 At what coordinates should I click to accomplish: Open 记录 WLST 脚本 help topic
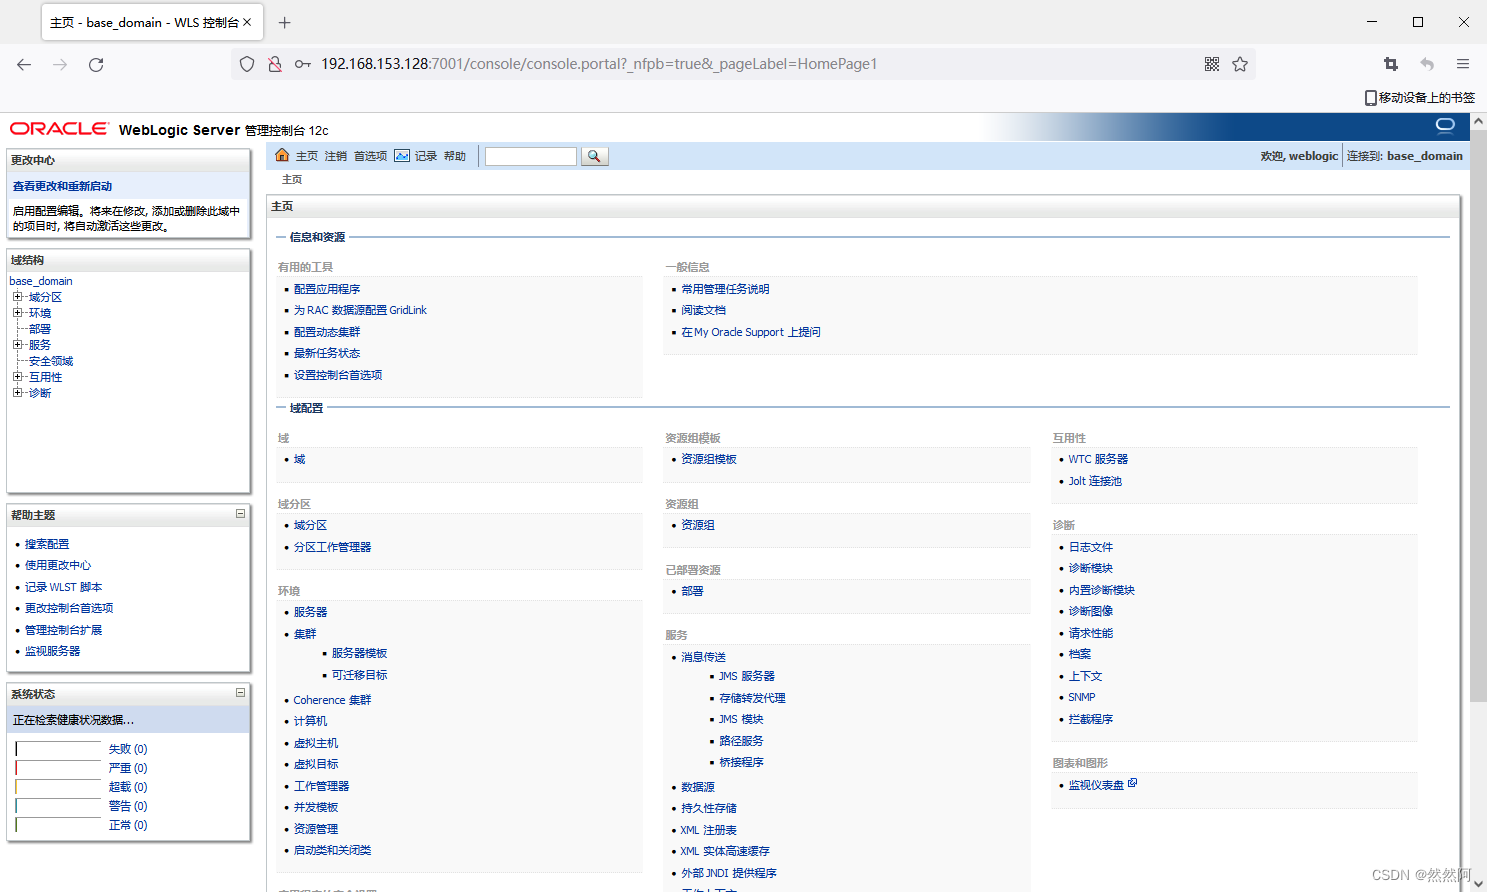tap(63, 587)
